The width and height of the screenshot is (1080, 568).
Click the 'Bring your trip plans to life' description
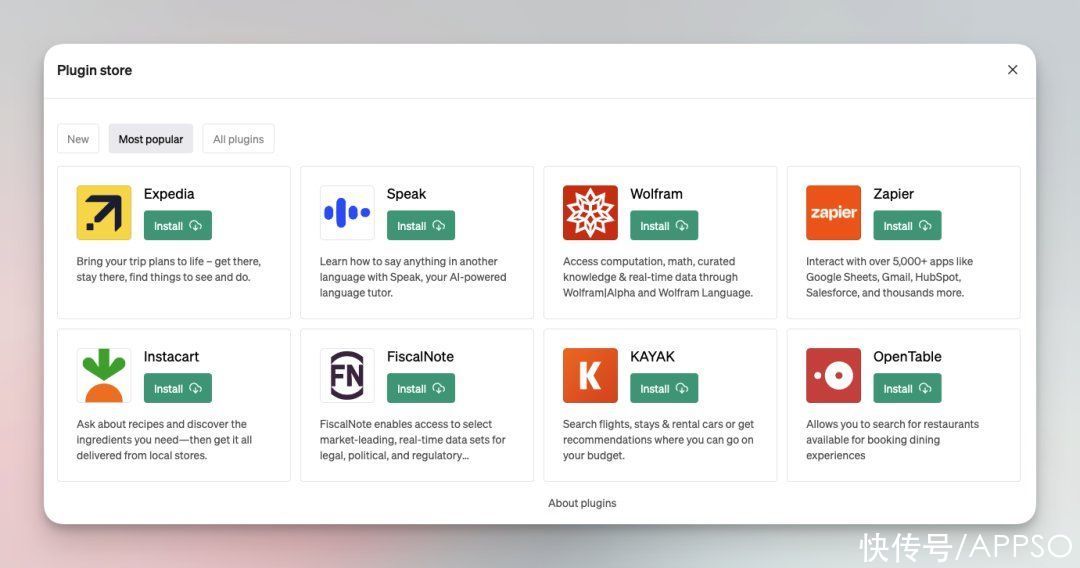click(x=169, y=269)
